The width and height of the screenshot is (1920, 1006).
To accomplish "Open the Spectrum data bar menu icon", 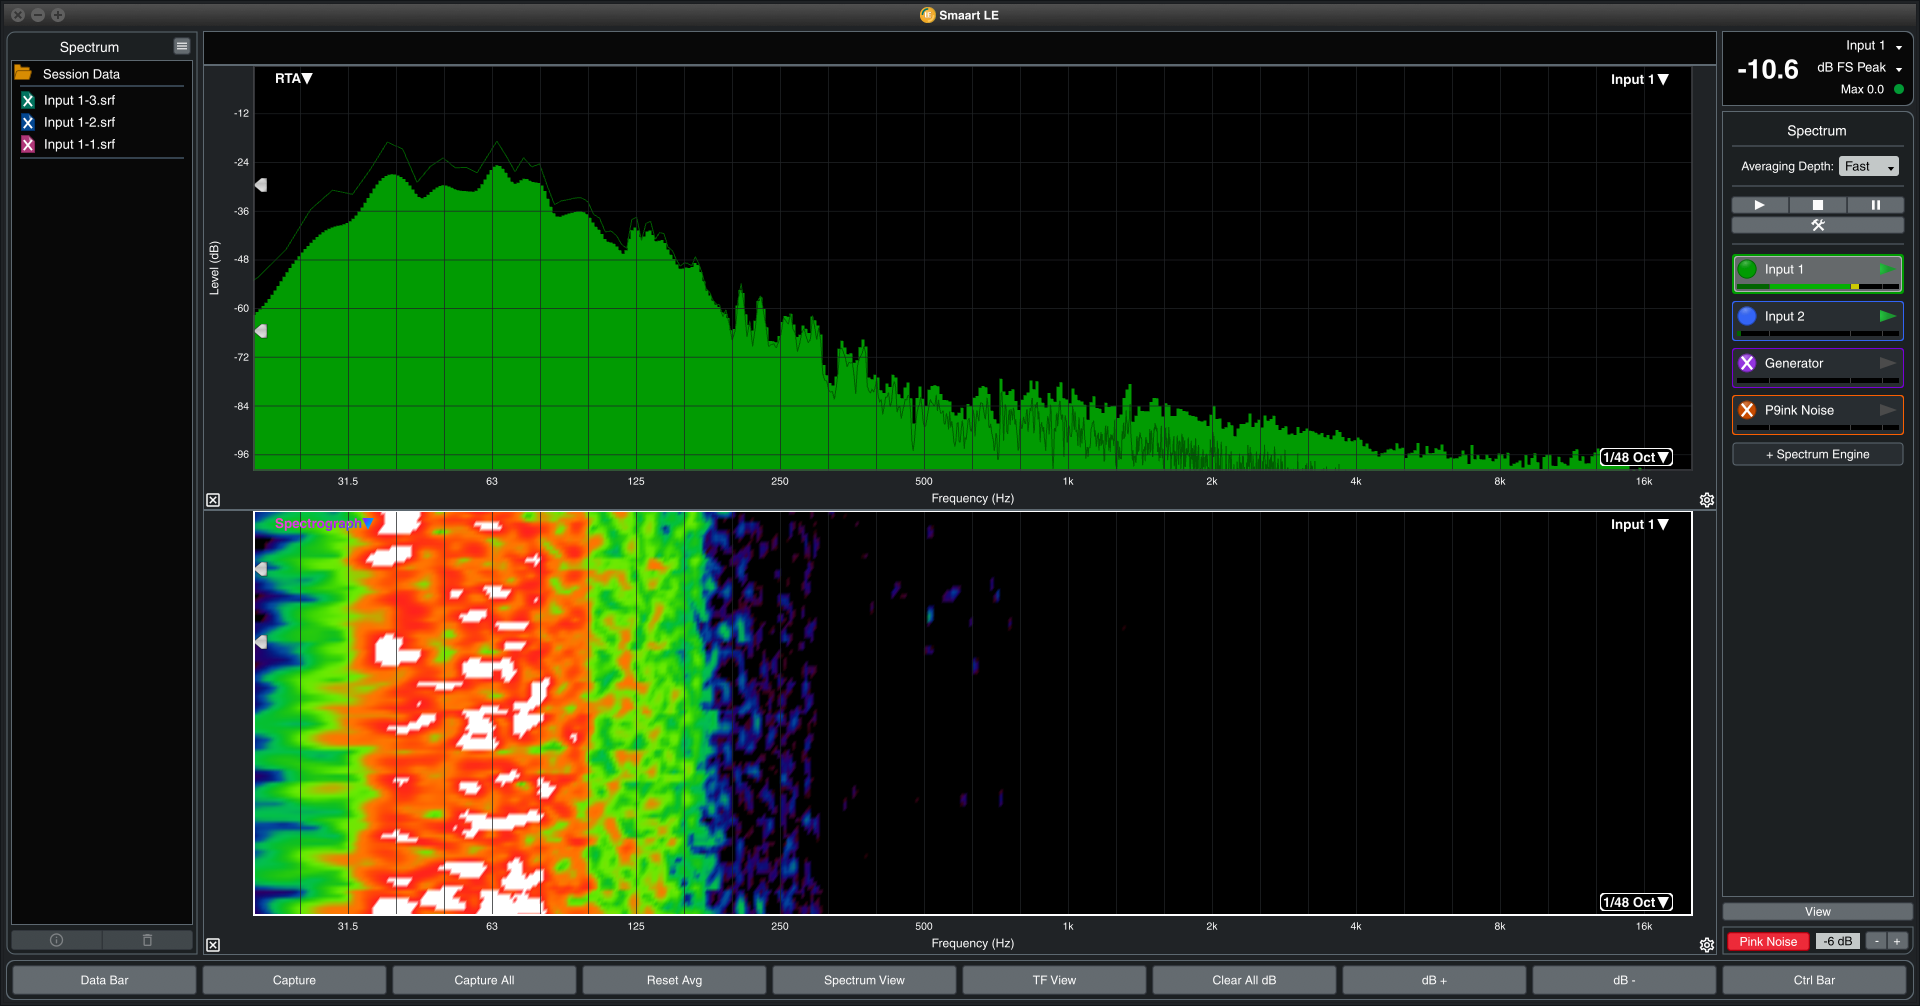I will pyautogui.click(x=182, y=46).
